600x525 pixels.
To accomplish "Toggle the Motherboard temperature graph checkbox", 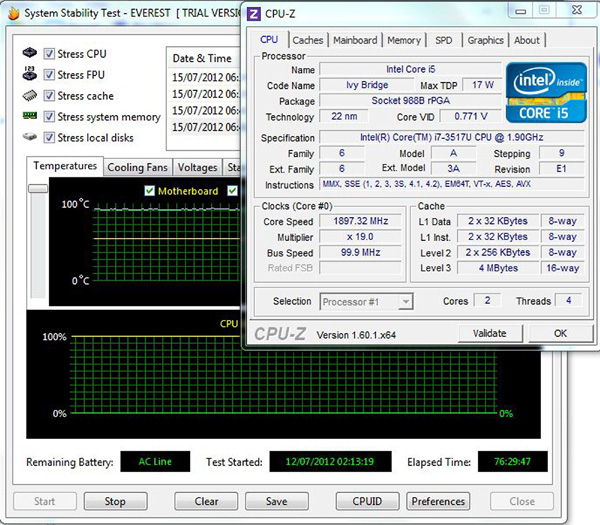I will pyautogui.click(x=149, y=191).
